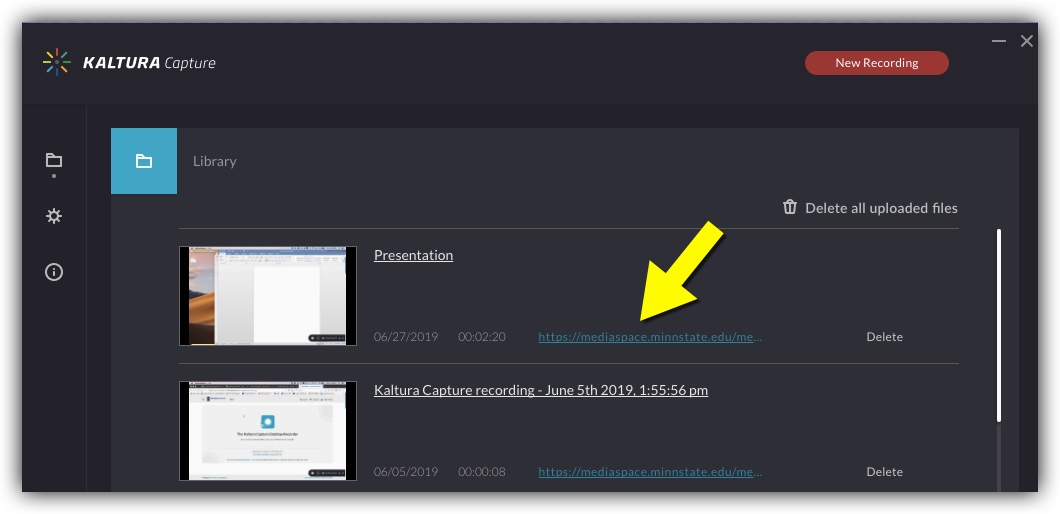Viewport: 1060px width, 514px height.
Task: Click the blue Library folder tile
Action: click(144, 161)
